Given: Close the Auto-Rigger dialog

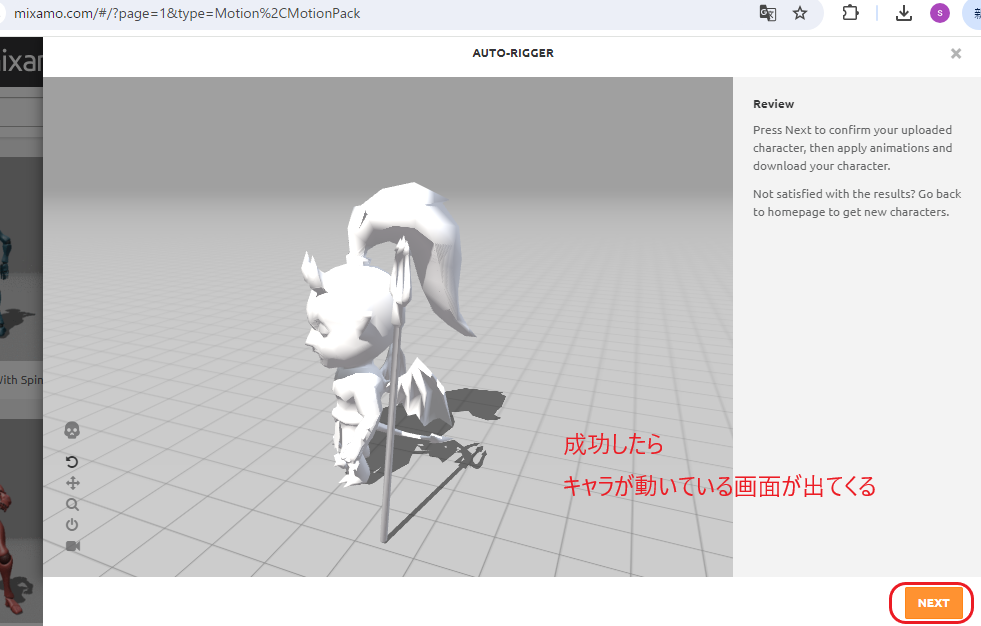Looking at the screenshot, I should tap(955, 54).
